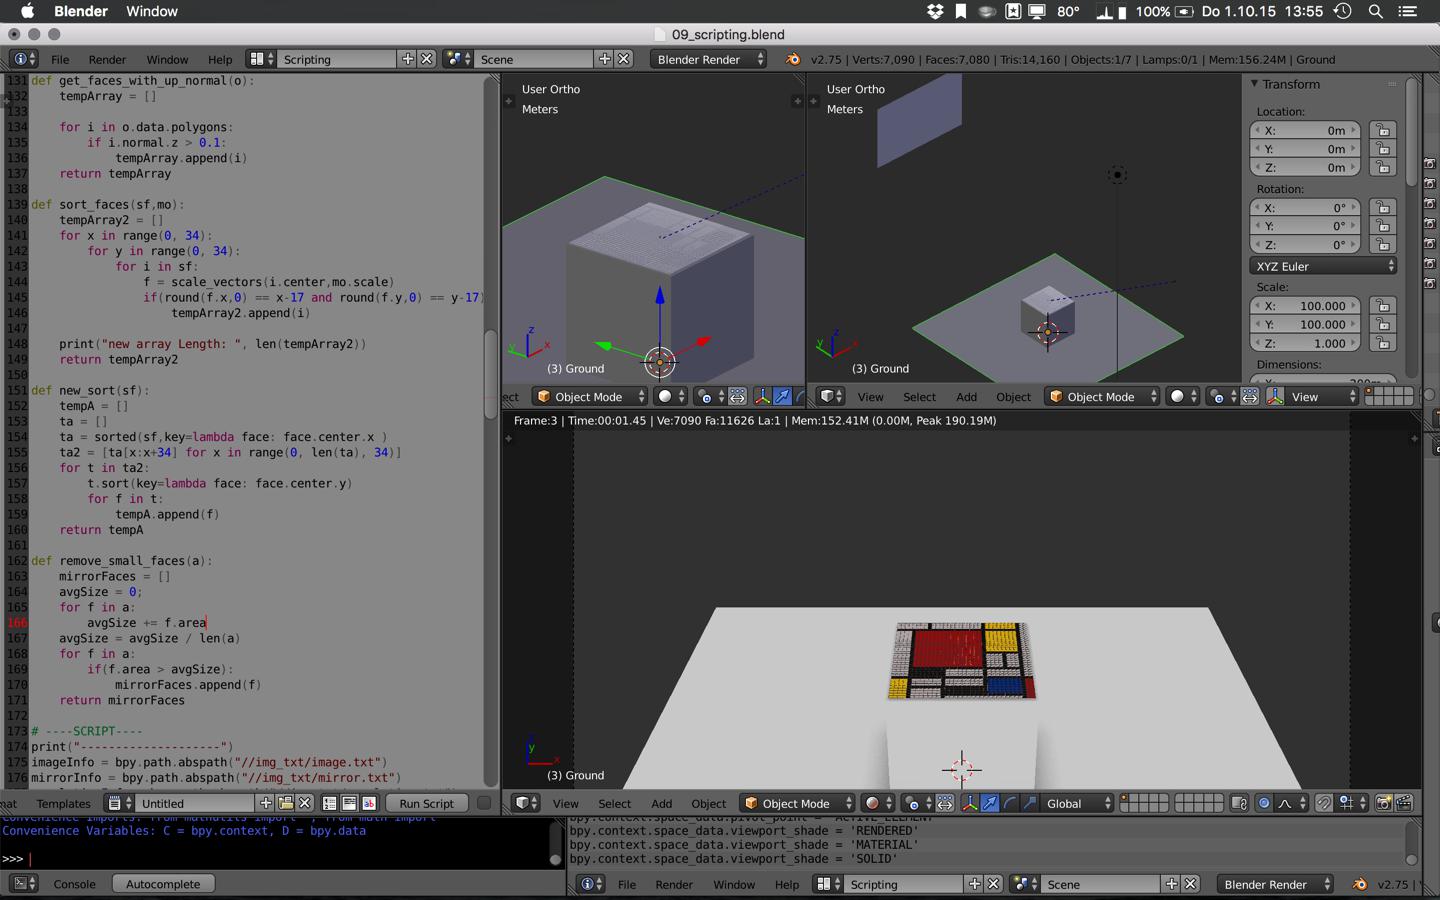Image resolution: width=1440 pixels, height=900 pixels.
Task: Toggle line numbers in the text editor
Action: [x=330, y=803]
